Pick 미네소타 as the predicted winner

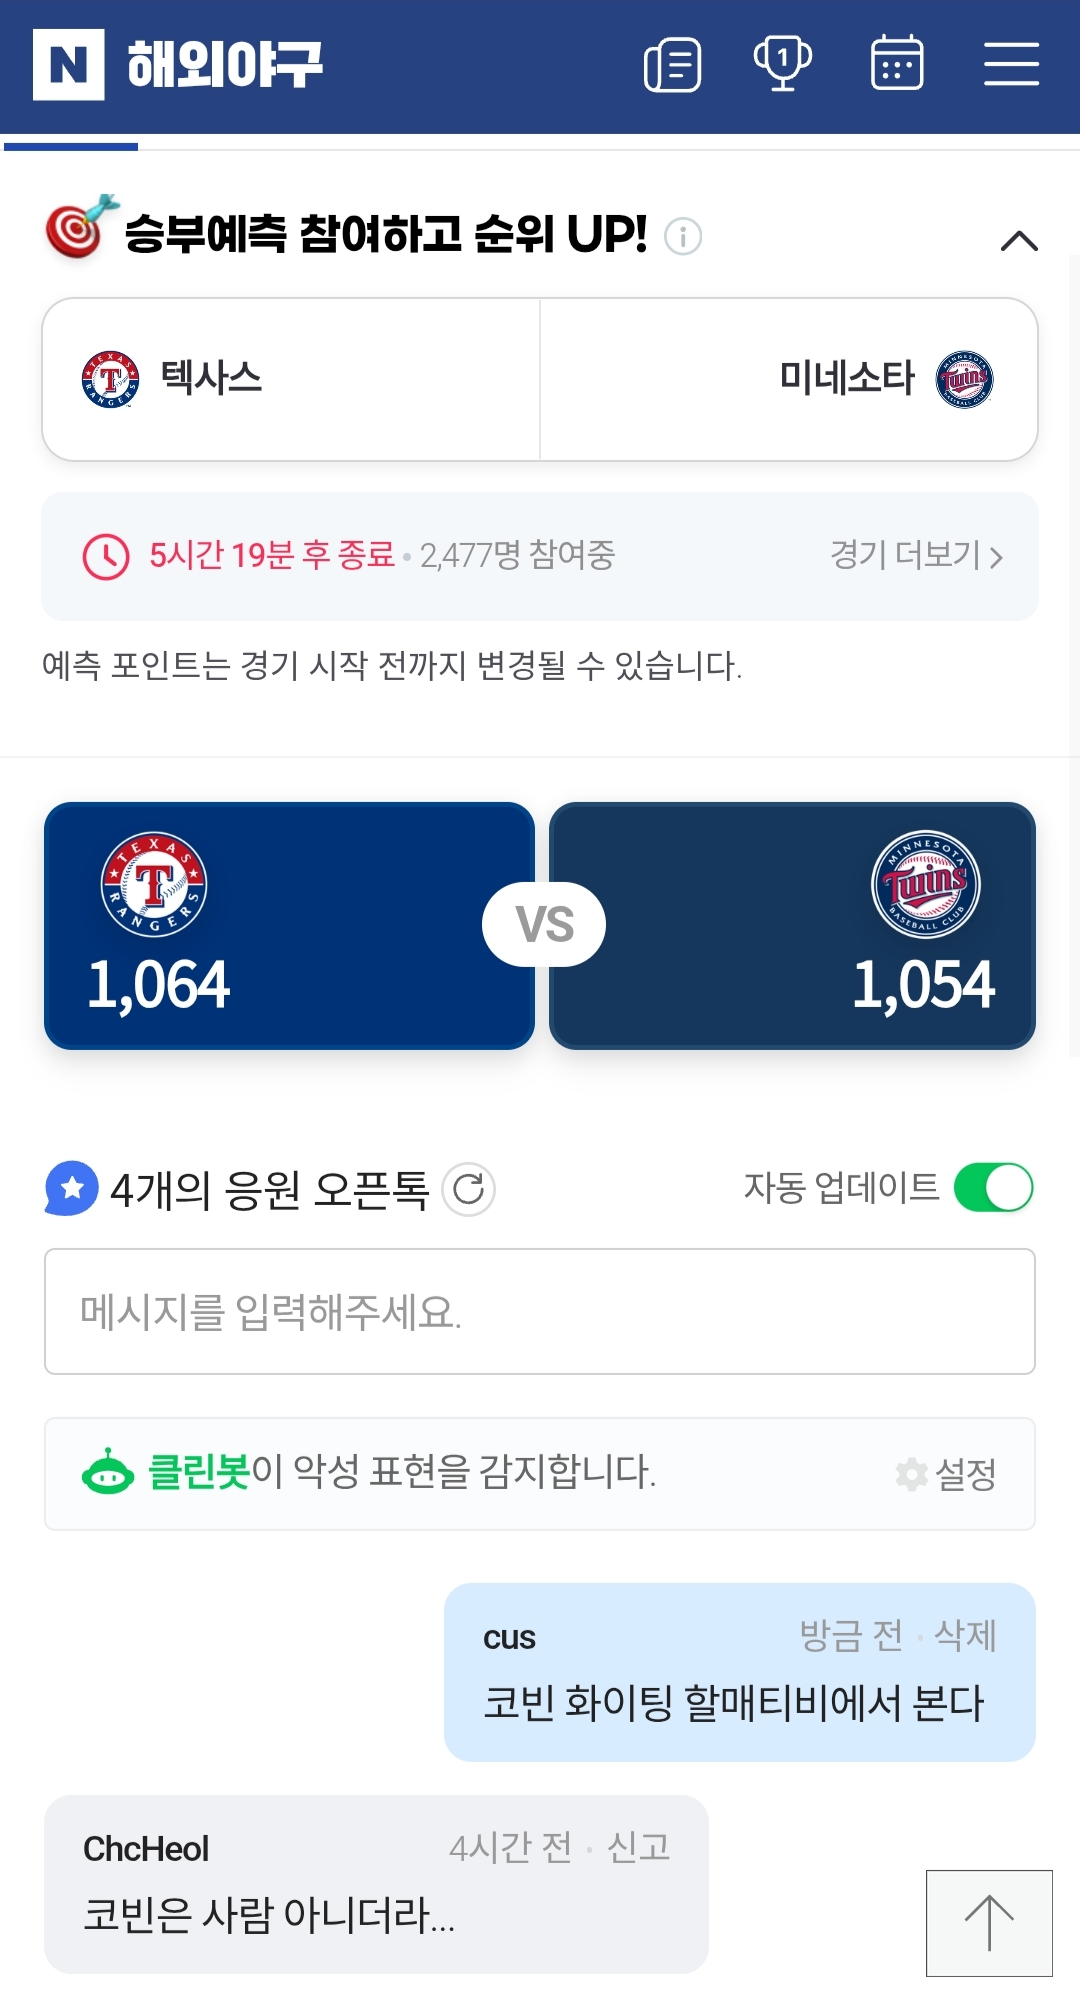788,380
